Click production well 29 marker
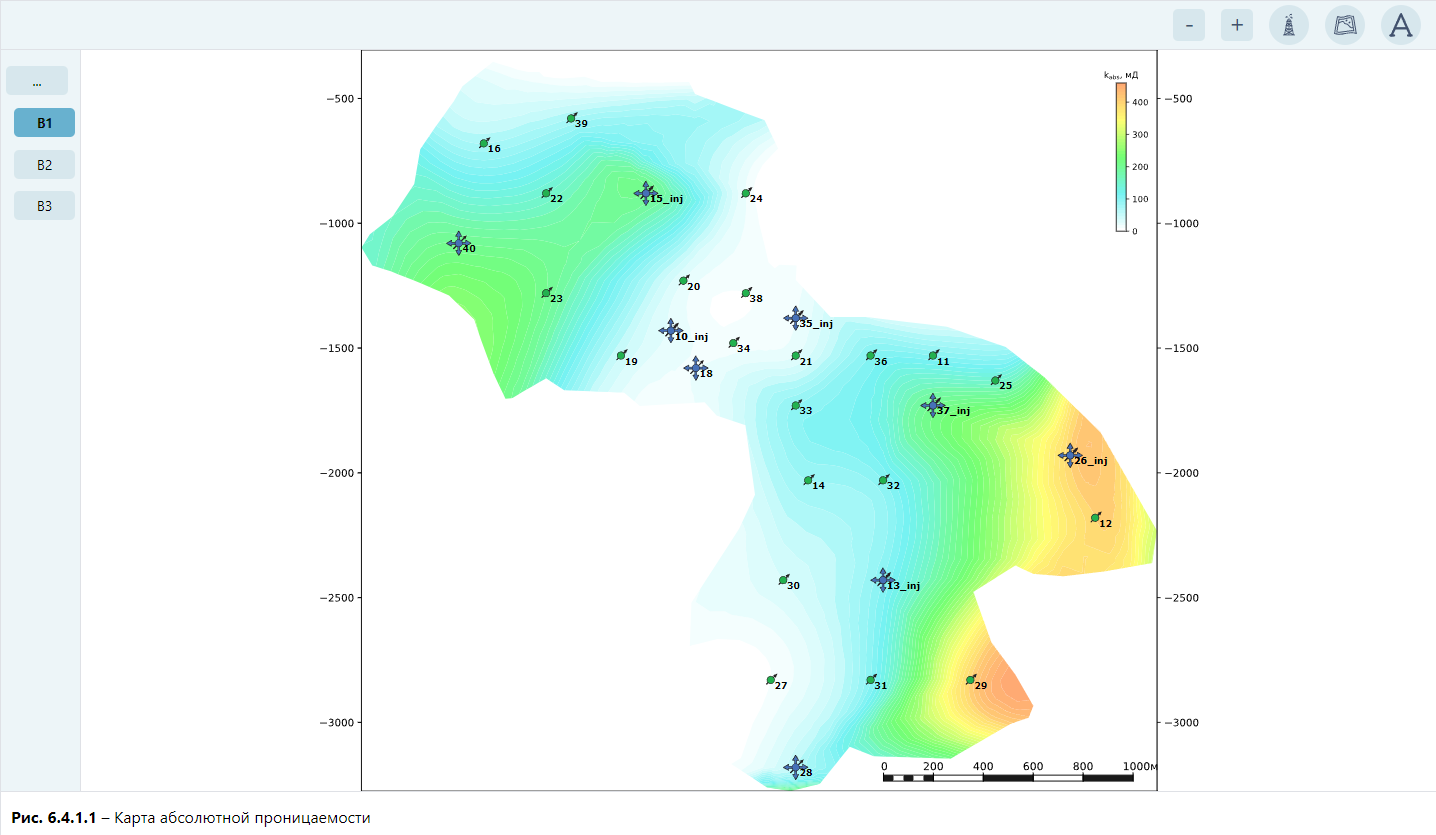The height and width of the screenshot is (835, 1436). pos(970,680)
